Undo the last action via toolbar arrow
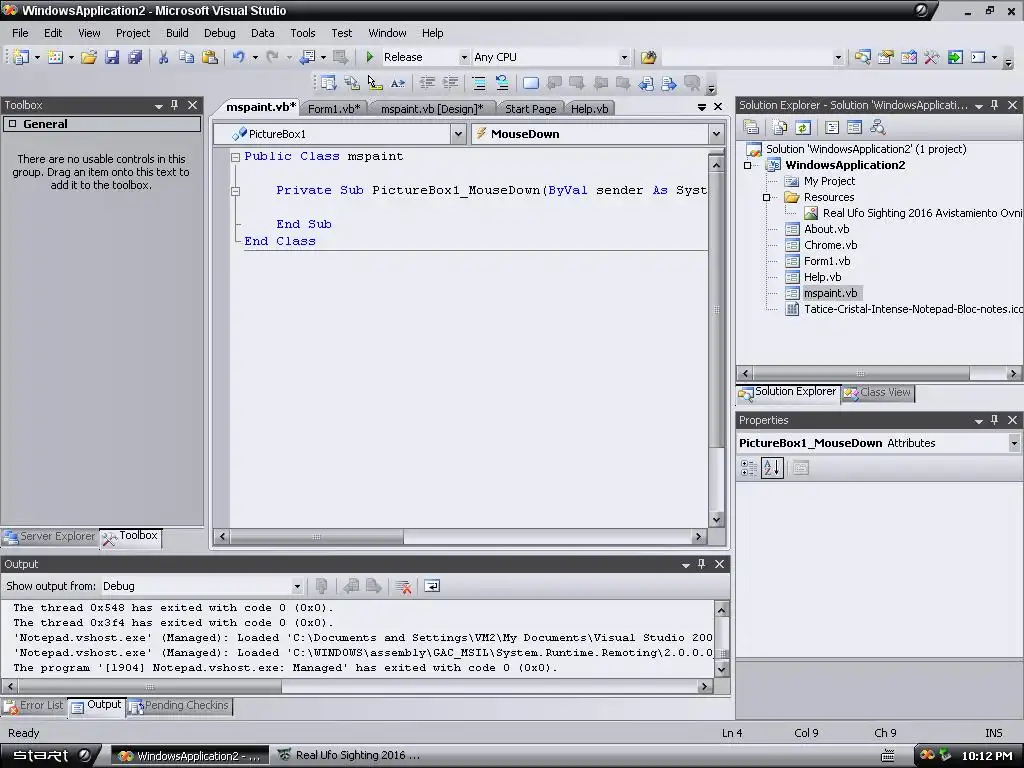This screenshot has width=1024, height=768. click(238, 57)
